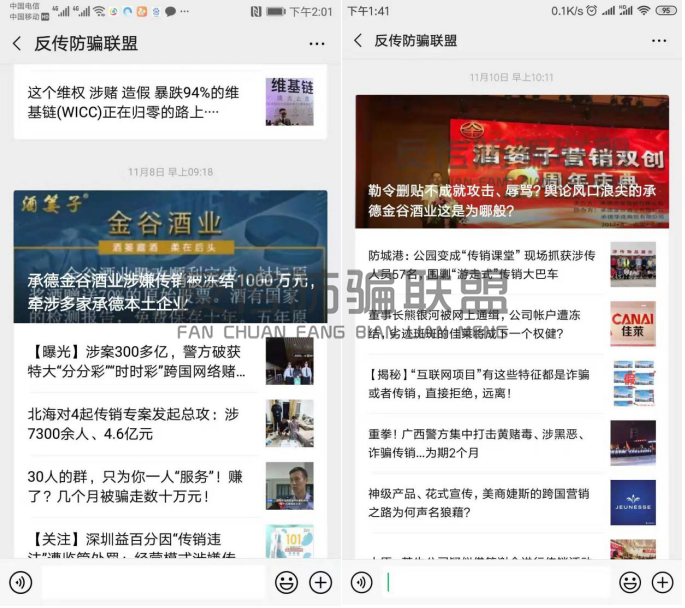
Task: Open the three-dot menu in right panel
Action: pos(658,41)
